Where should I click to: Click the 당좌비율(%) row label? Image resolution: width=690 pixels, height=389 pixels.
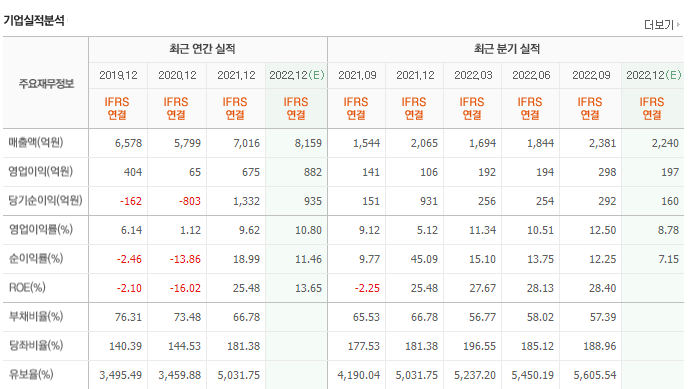pyautogui.click(x=36, y=346)
